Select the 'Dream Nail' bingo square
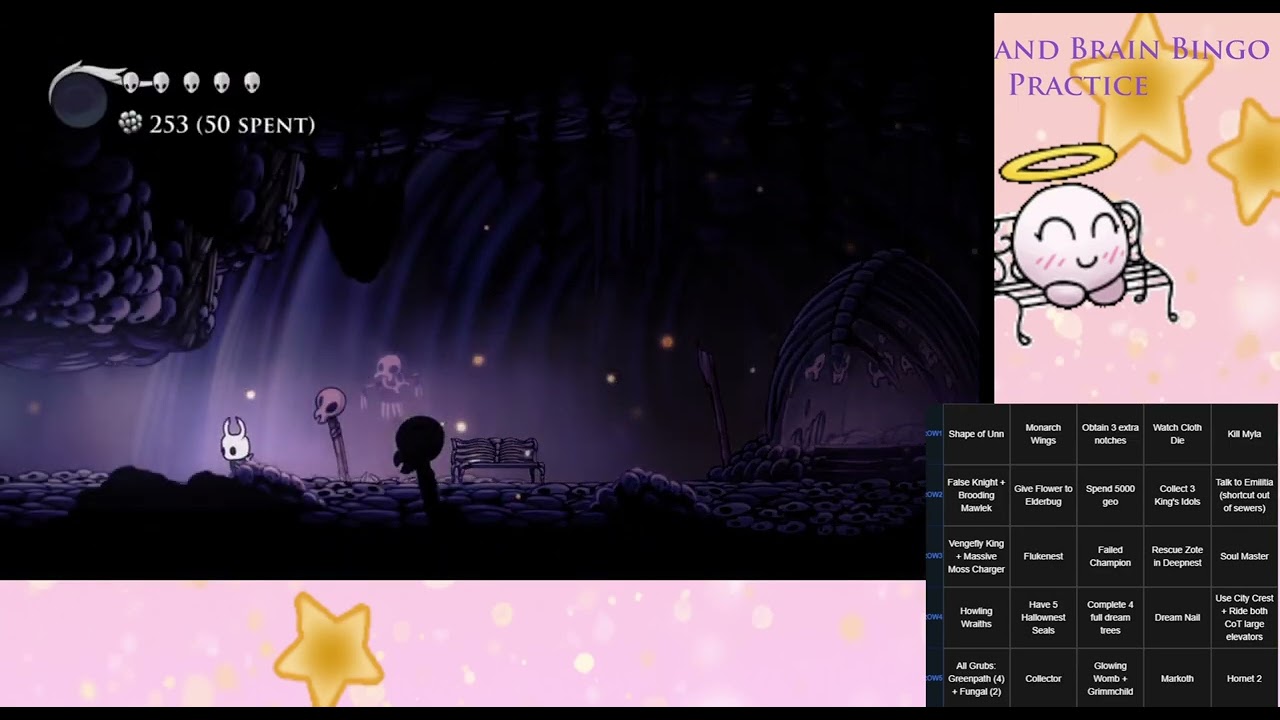 1177,618
